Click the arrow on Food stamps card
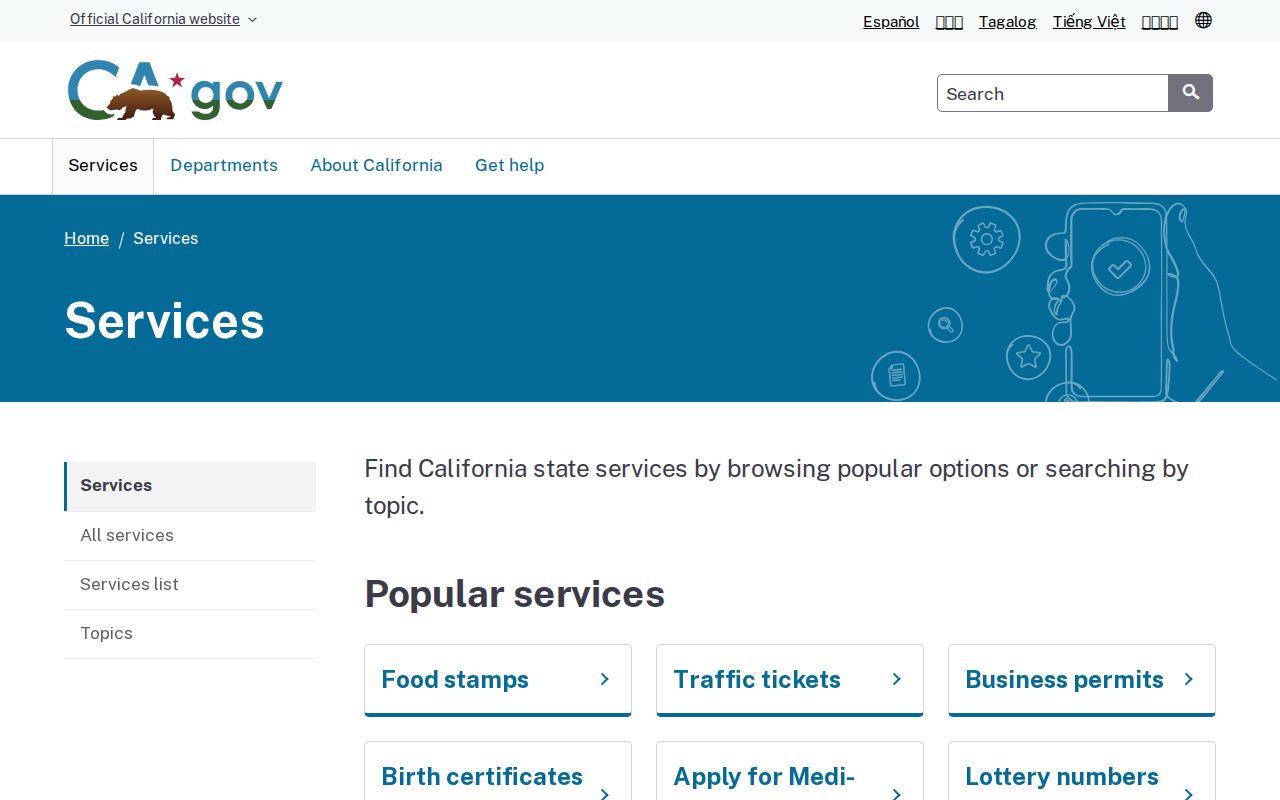The height and width of the screenshot is (800, 1280). [604, 679]
